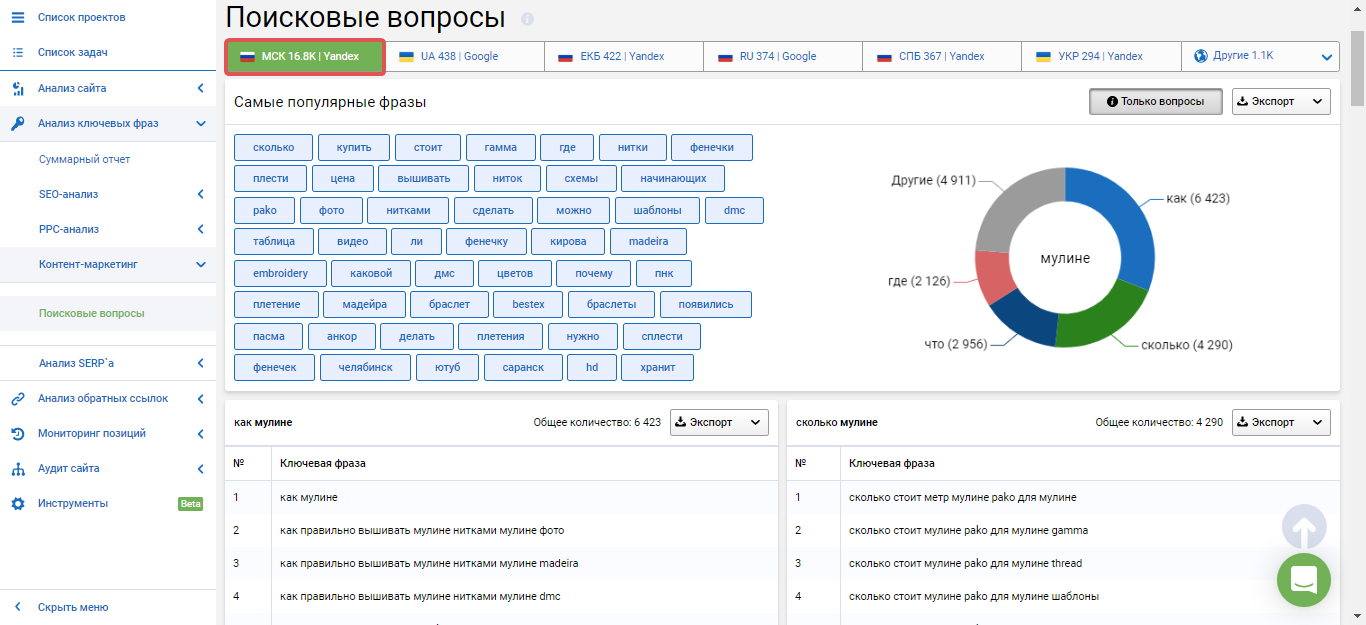This screenshot has height=625, width=1366.
Task: Click the ютуб phrase tag
Action: pos(448,367)
